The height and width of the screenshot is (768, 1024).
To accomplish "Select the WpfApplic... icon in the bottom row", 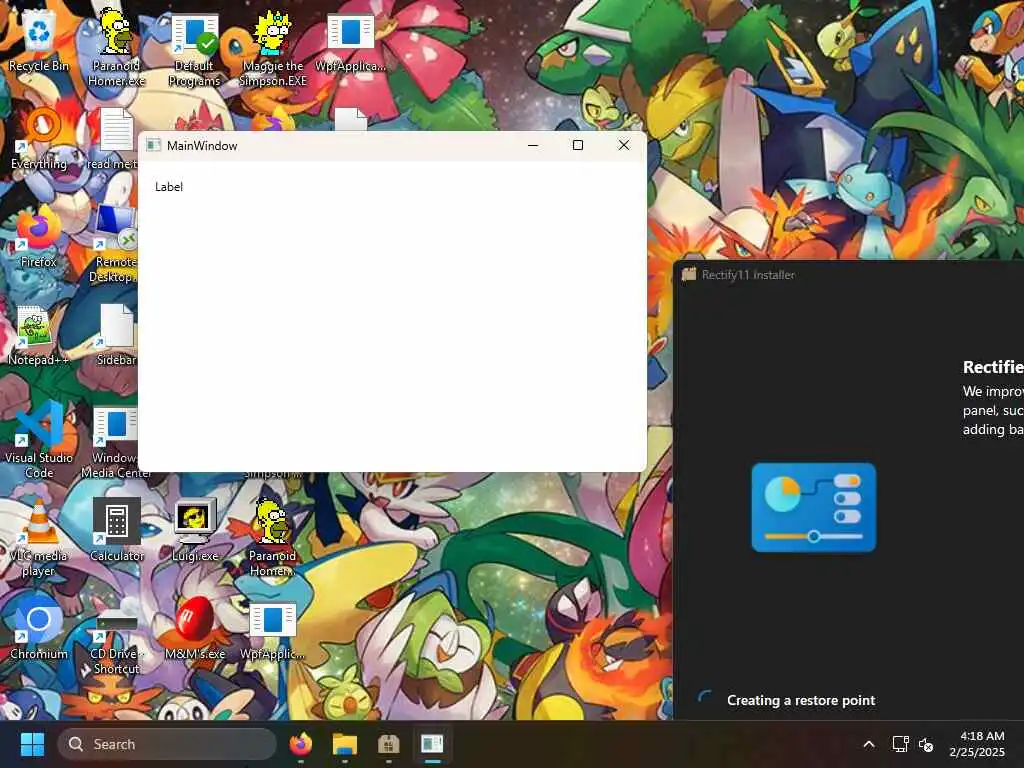I will (x=272, y=631).
